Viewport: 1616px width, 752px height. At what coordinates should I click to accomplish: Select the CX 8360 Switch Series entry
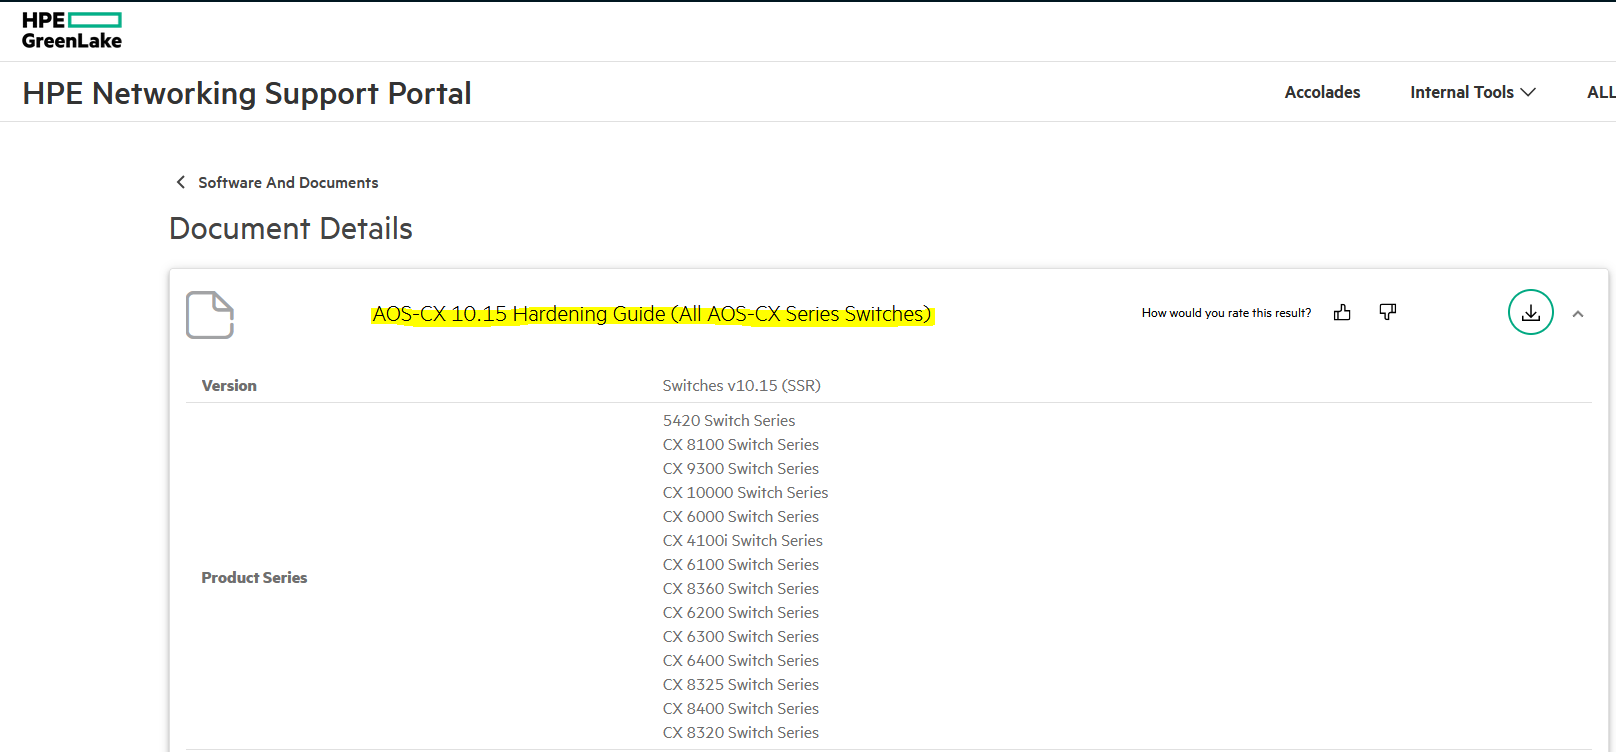(741, 589)
